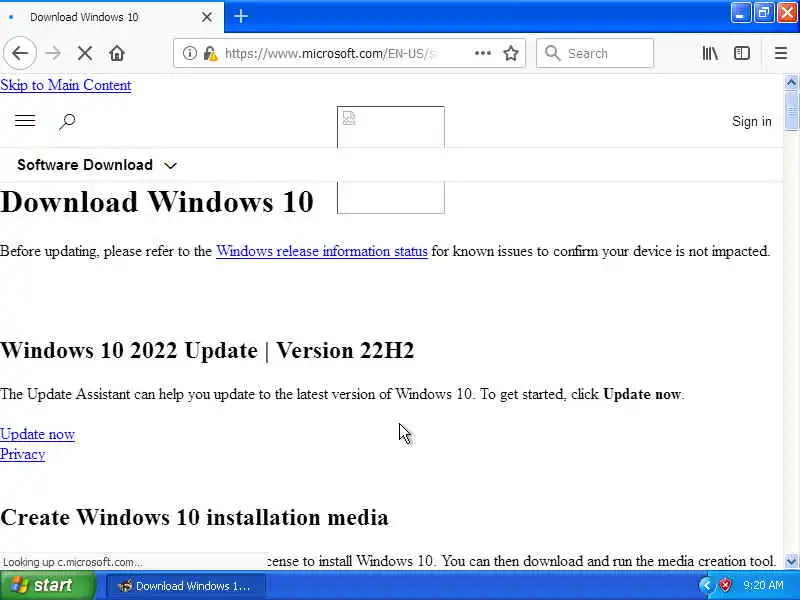Open page actions three-dot menu
The width and height of the screenshot is (800, 600).
point(482,53)
